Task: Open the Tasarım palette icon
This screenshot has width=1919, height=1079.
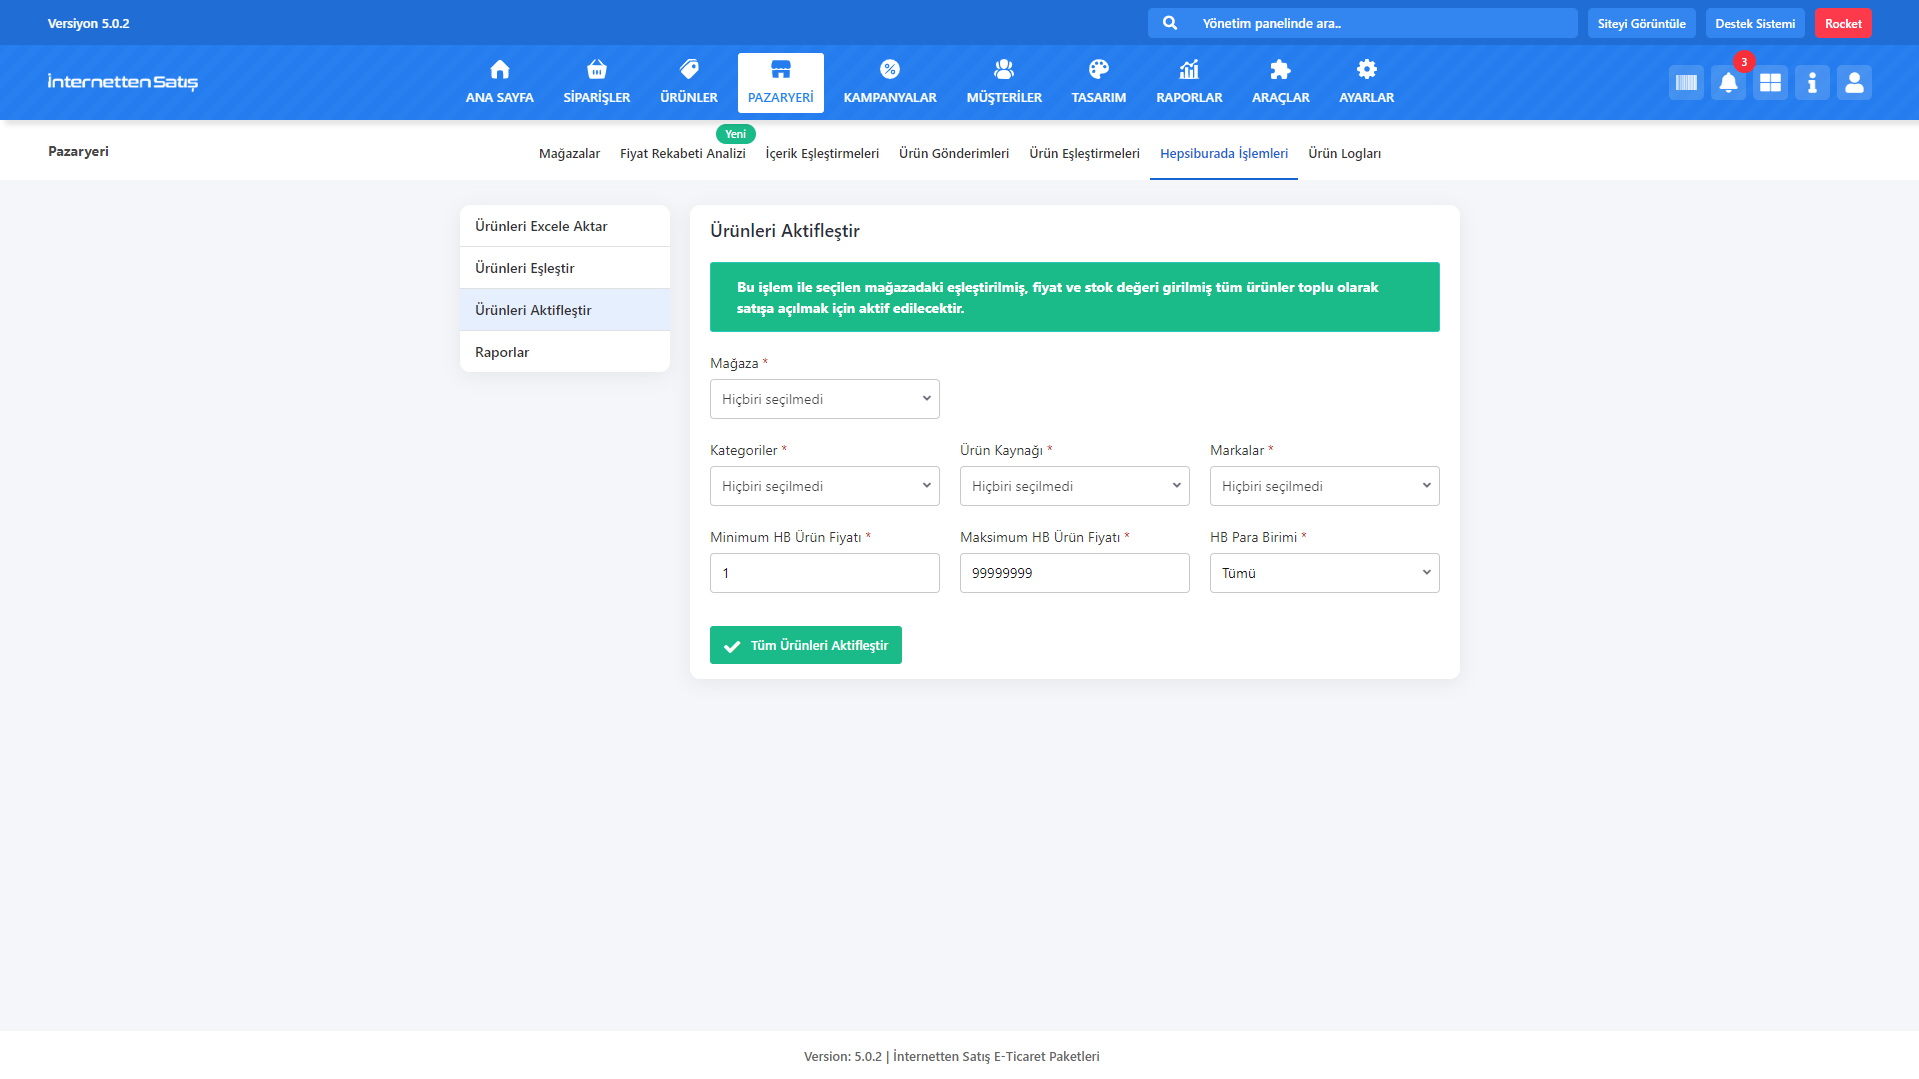Action: (x=1098, y=70)
